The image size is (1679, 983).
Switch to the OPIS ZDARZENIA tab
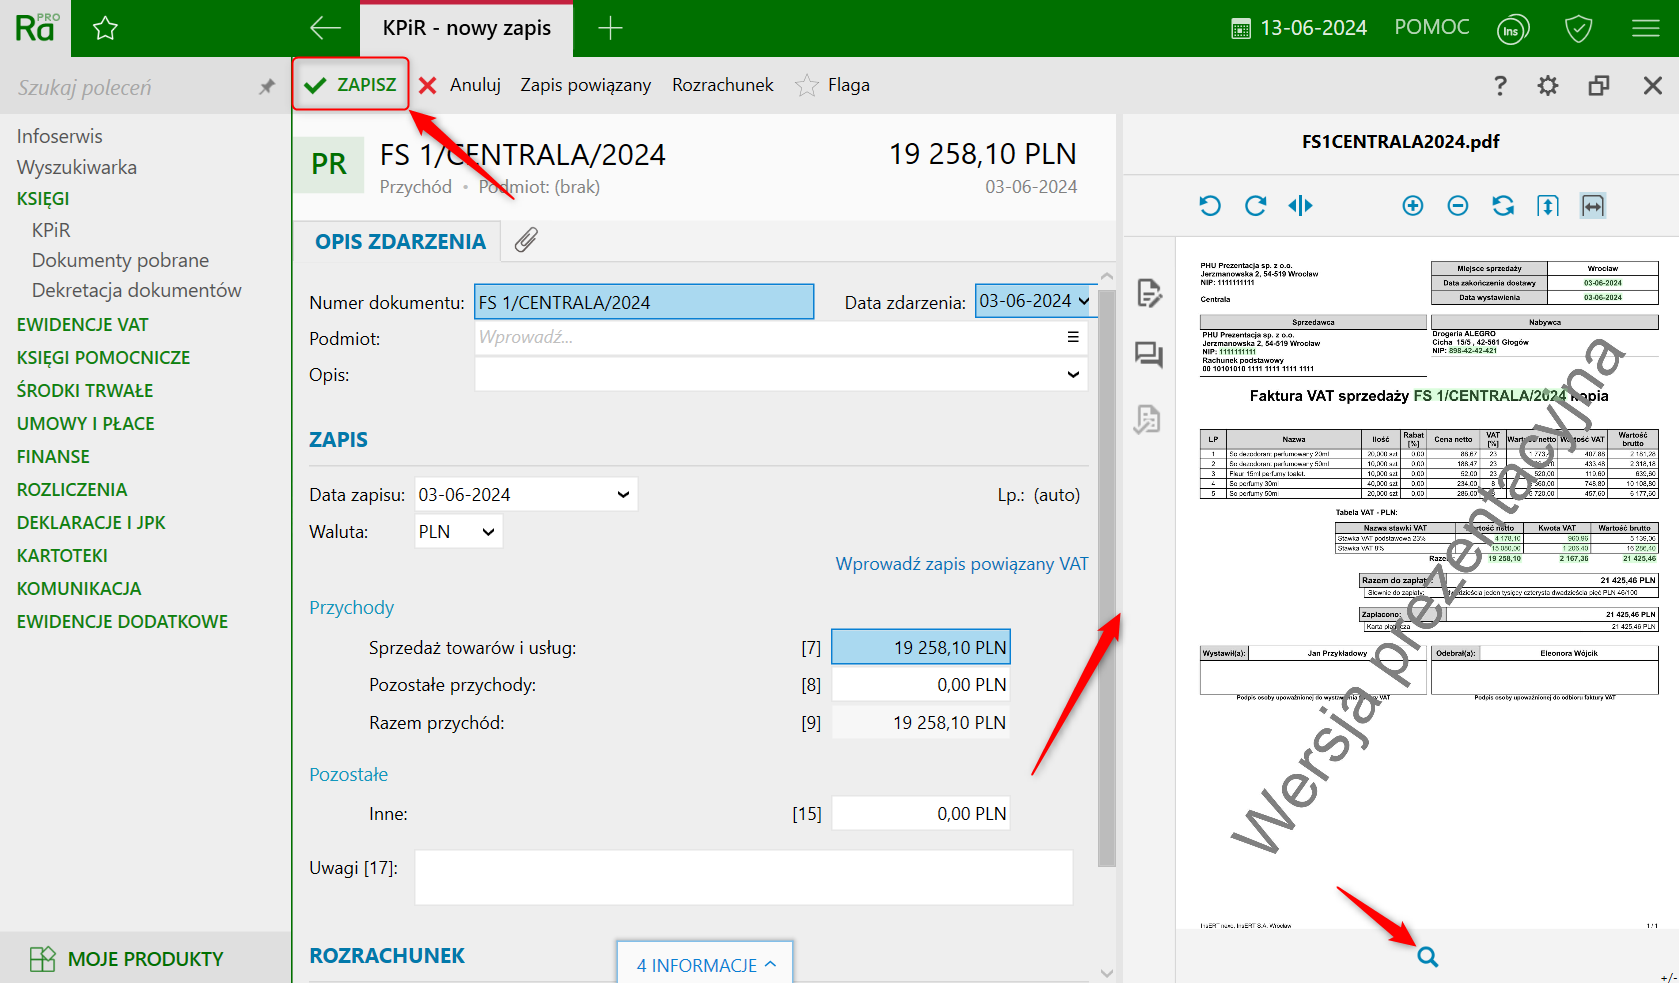click(x=400, y=242)
